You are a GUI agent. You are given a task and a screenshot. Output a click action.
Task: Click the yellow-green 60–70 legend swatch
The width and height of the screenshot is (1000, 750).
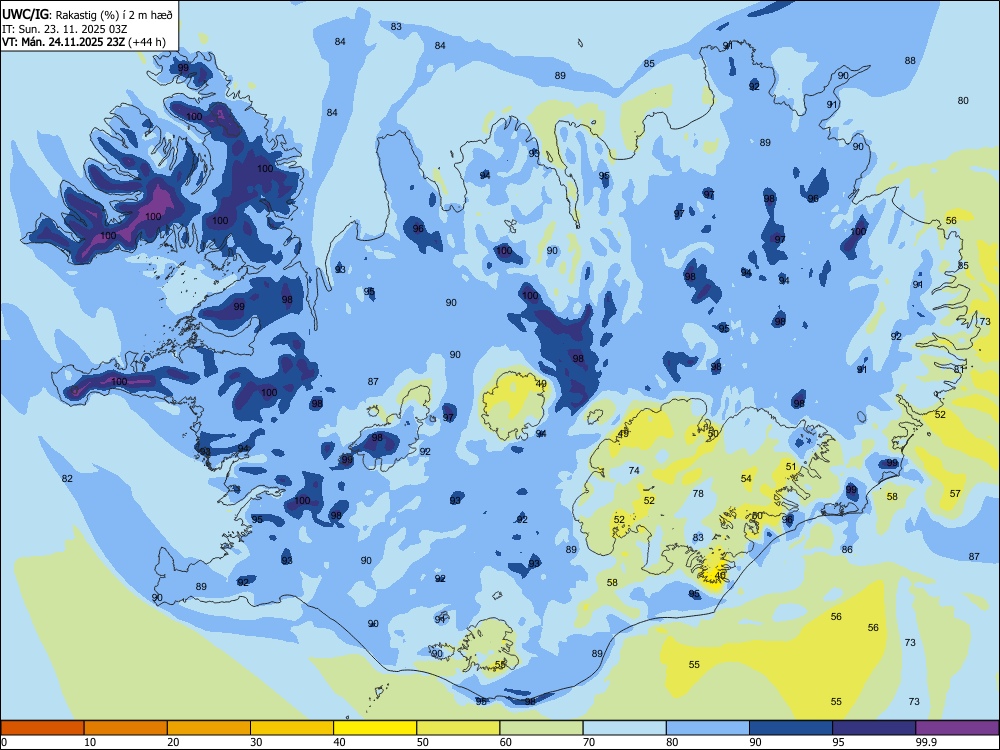[541, 728]
